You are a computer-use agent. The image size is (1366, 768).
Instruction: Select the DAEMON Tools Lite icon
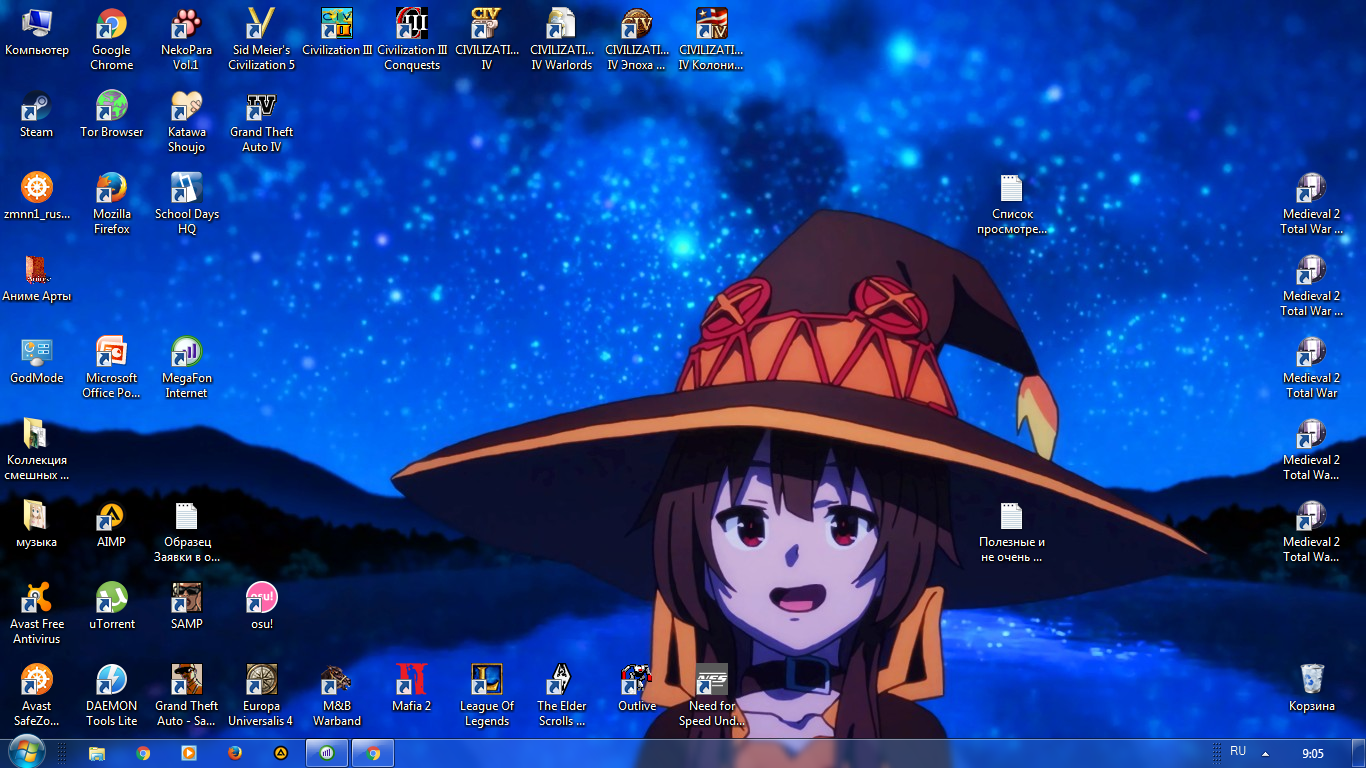(x=111, y=696)
